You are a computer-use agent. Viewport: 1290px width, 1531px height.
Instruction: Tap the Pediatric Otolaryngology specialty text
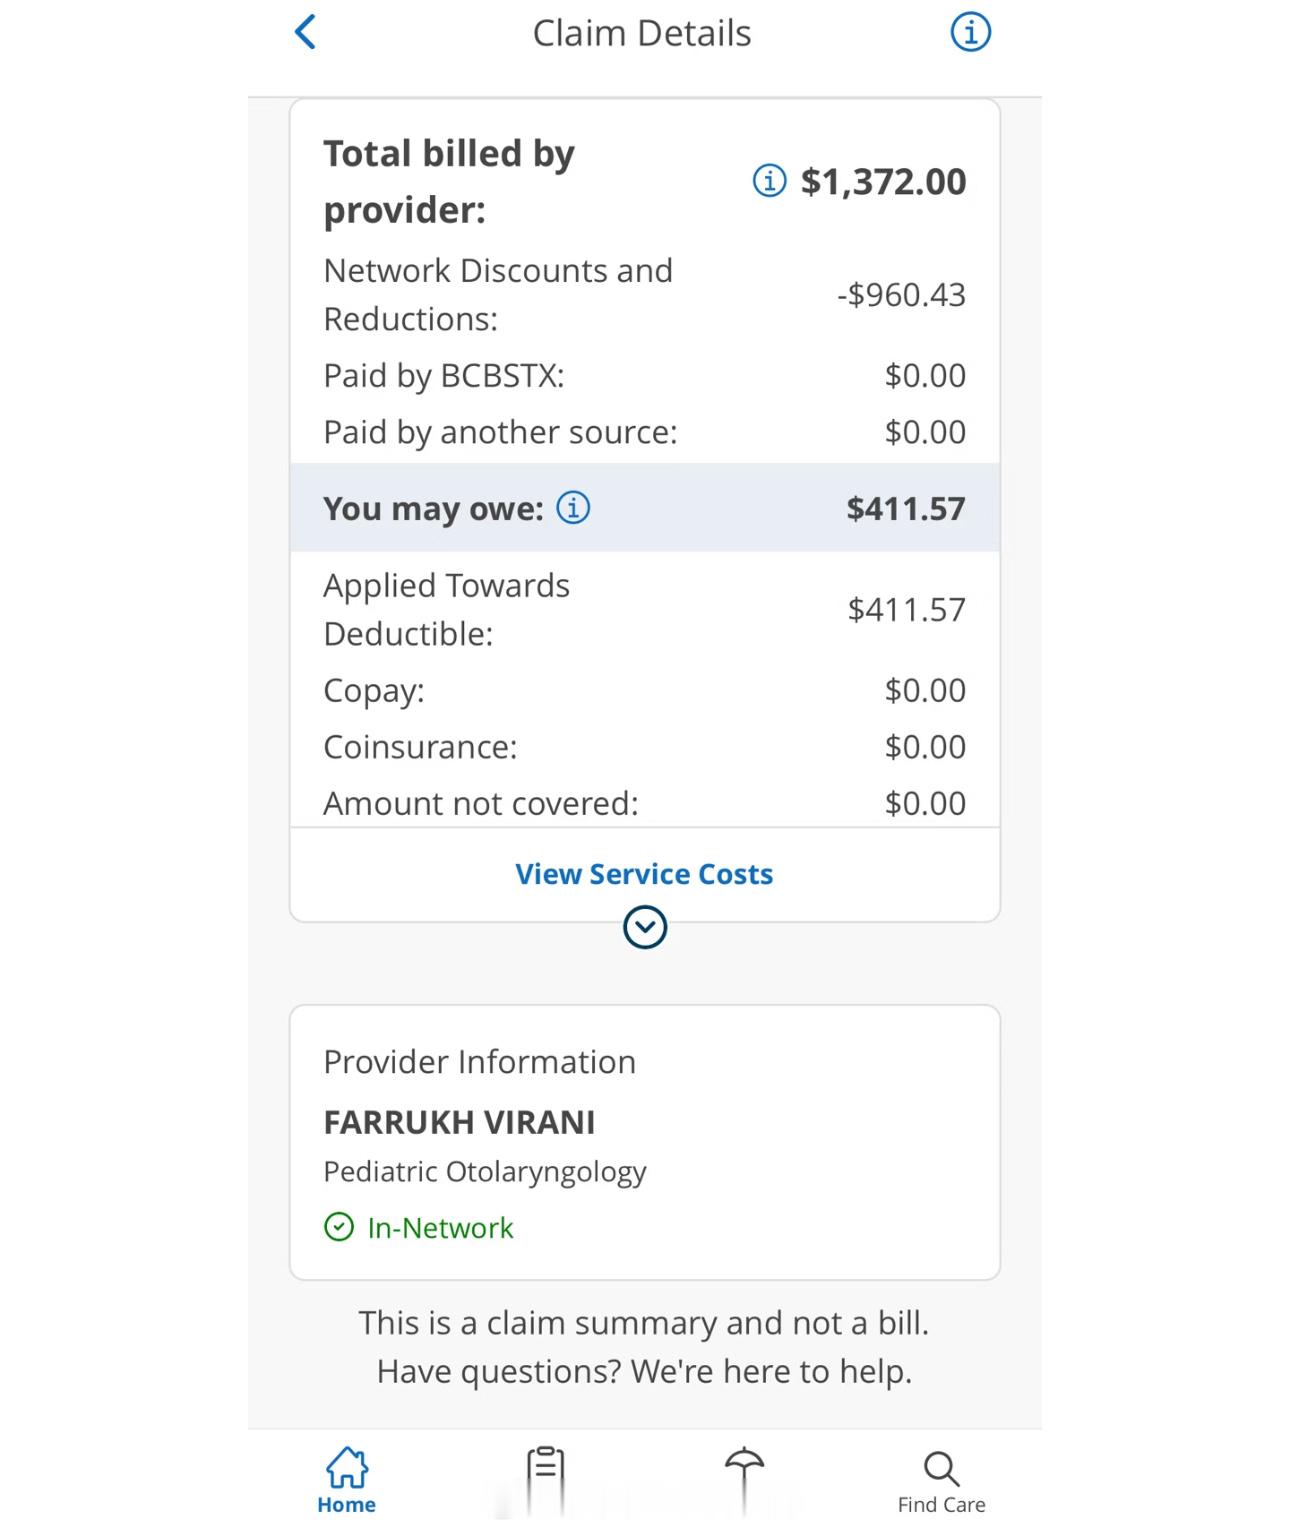click(484, 1171)
